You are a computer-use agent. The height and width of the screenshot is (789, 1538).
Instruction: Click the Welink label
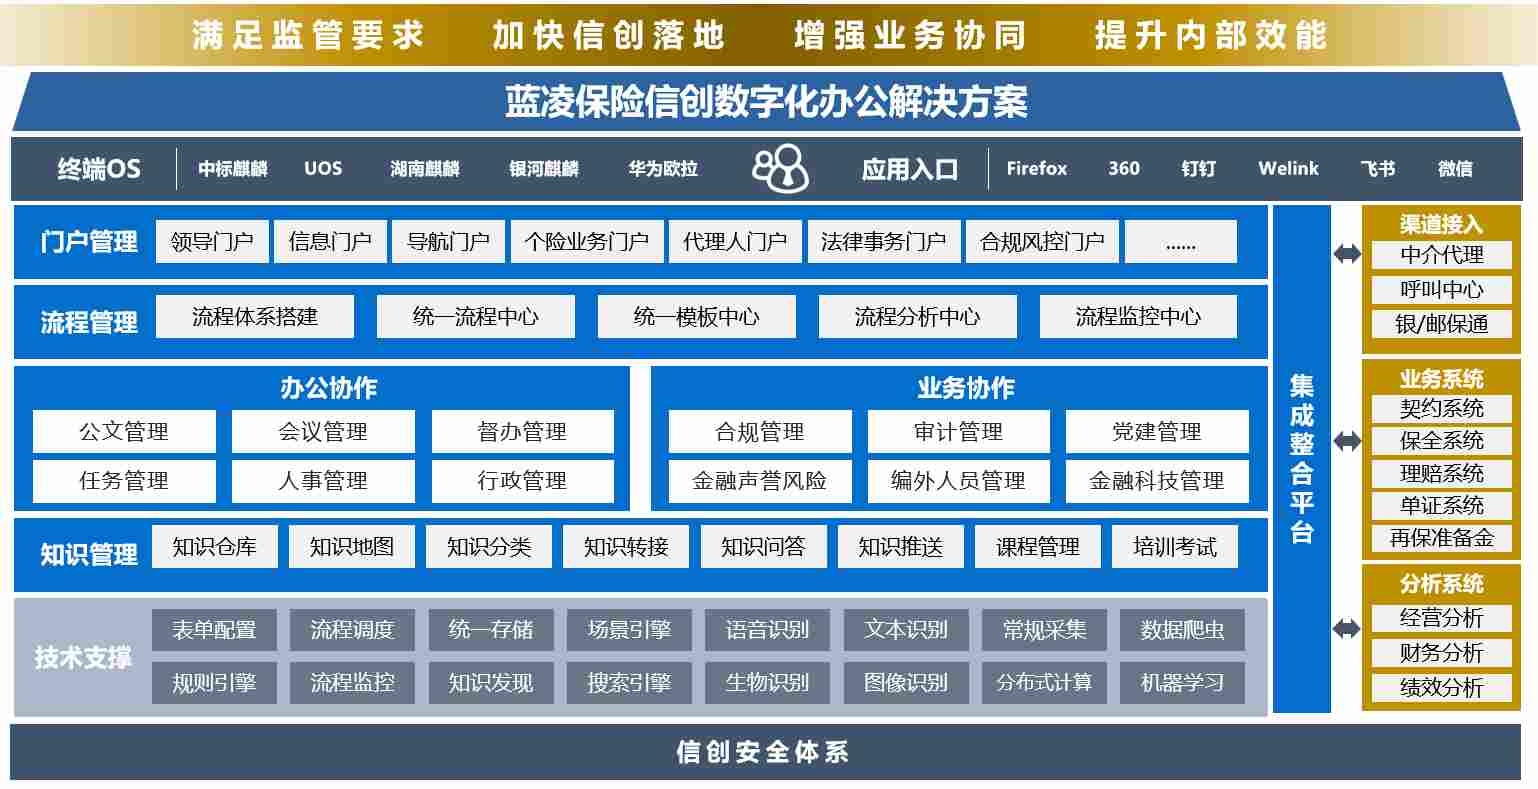[x=1289, y=168]
